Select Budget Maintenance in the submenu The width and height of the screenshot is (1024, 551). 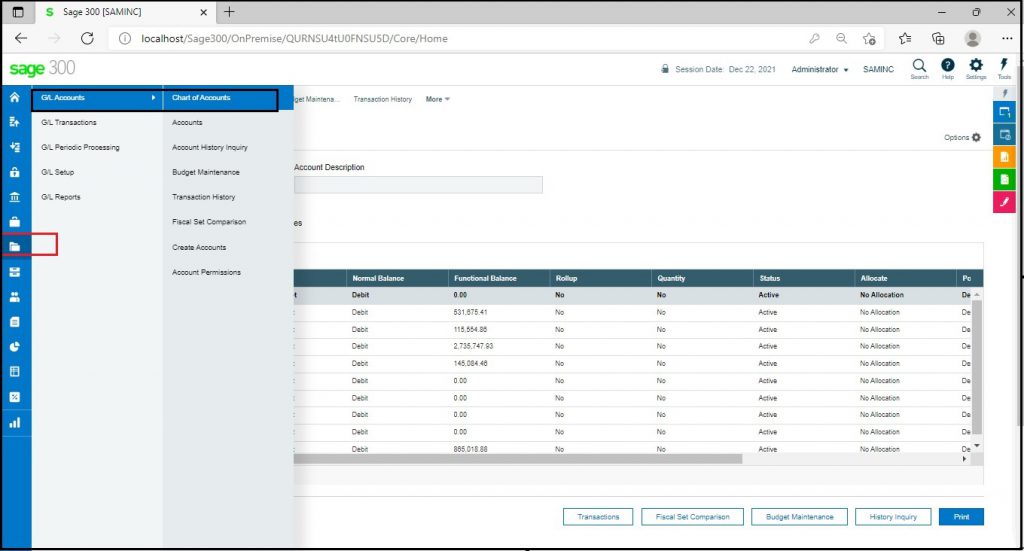coord(206,172)
